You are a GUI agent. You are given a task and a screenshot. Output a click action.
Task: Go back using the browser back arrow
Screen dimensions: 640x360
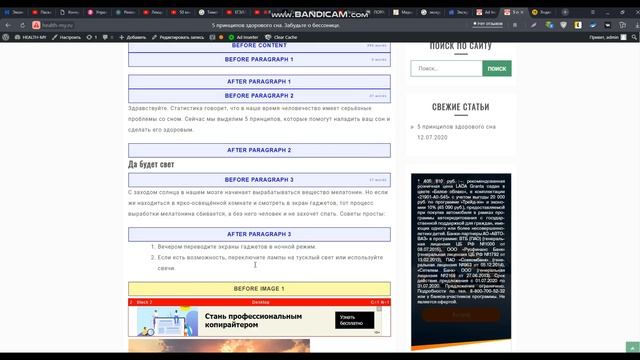pyautogui.click(x=8, y=25)
